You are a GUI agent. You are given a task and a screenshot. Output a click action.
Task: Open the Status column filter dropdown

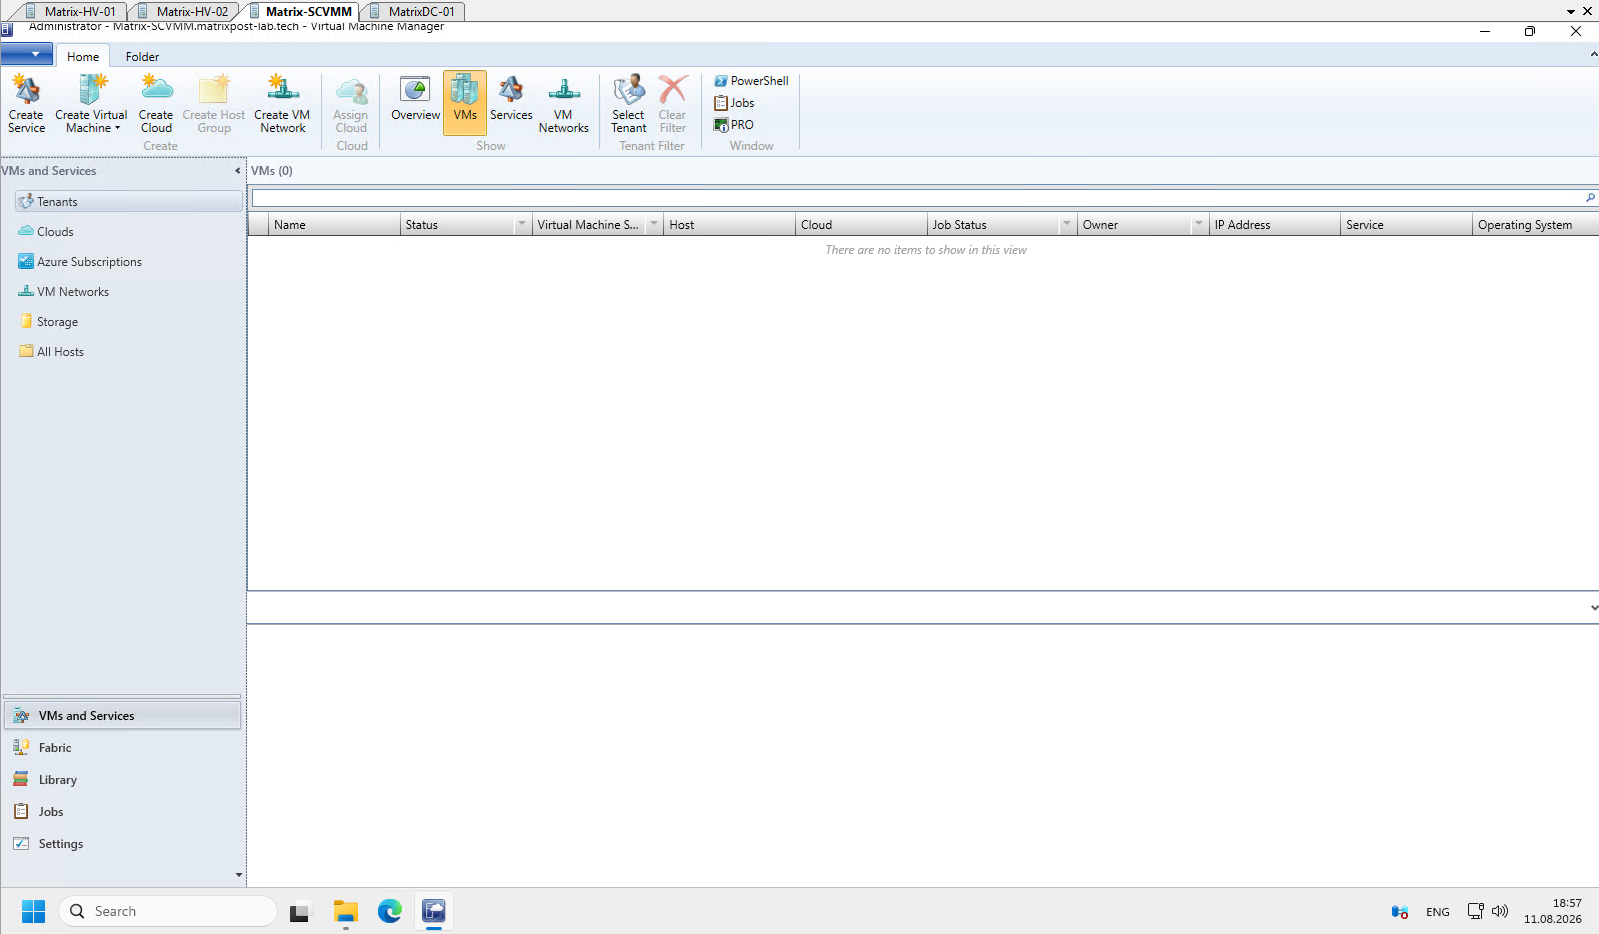coord(522,225)
